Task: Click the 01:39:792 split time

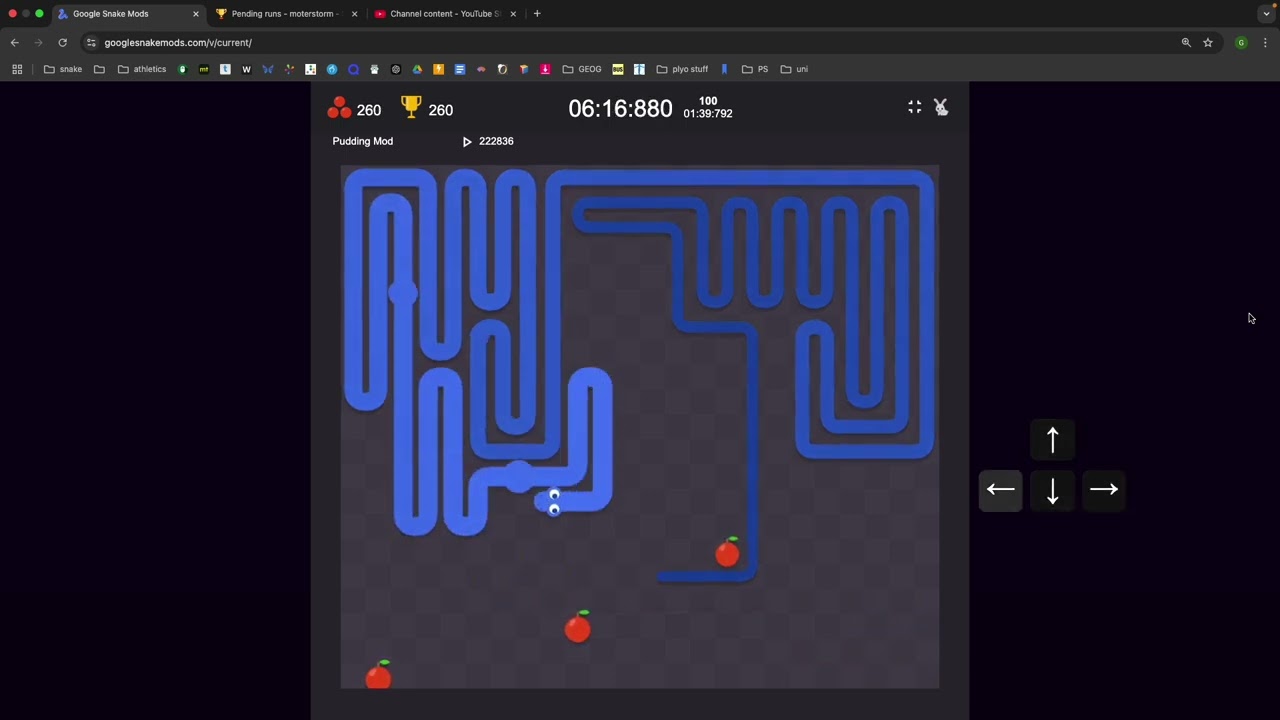Action: pyautogui.click(x=708, y=114)
